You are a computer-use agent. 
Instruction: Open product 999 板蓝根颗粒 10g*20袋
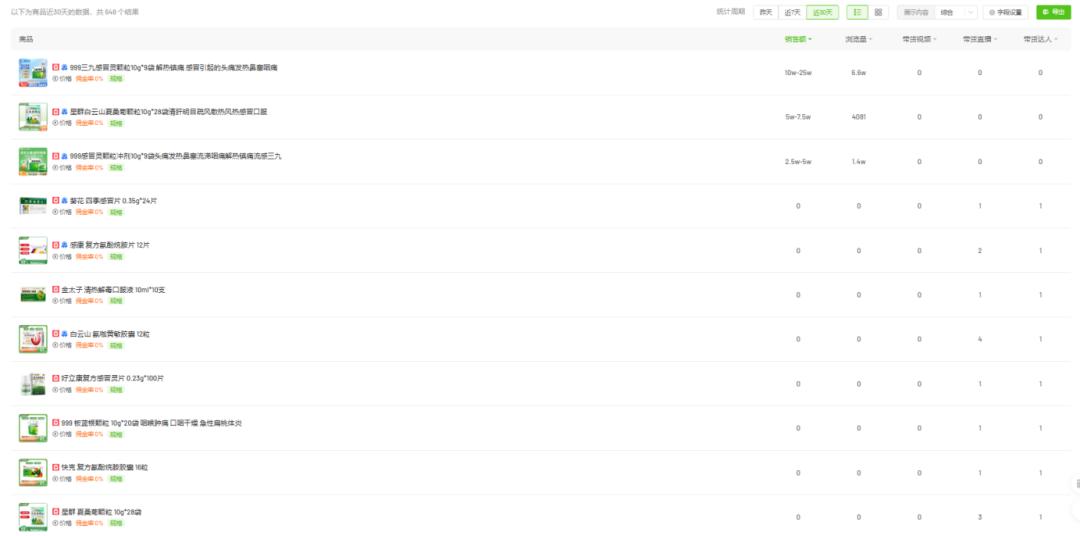click(152, 423)
